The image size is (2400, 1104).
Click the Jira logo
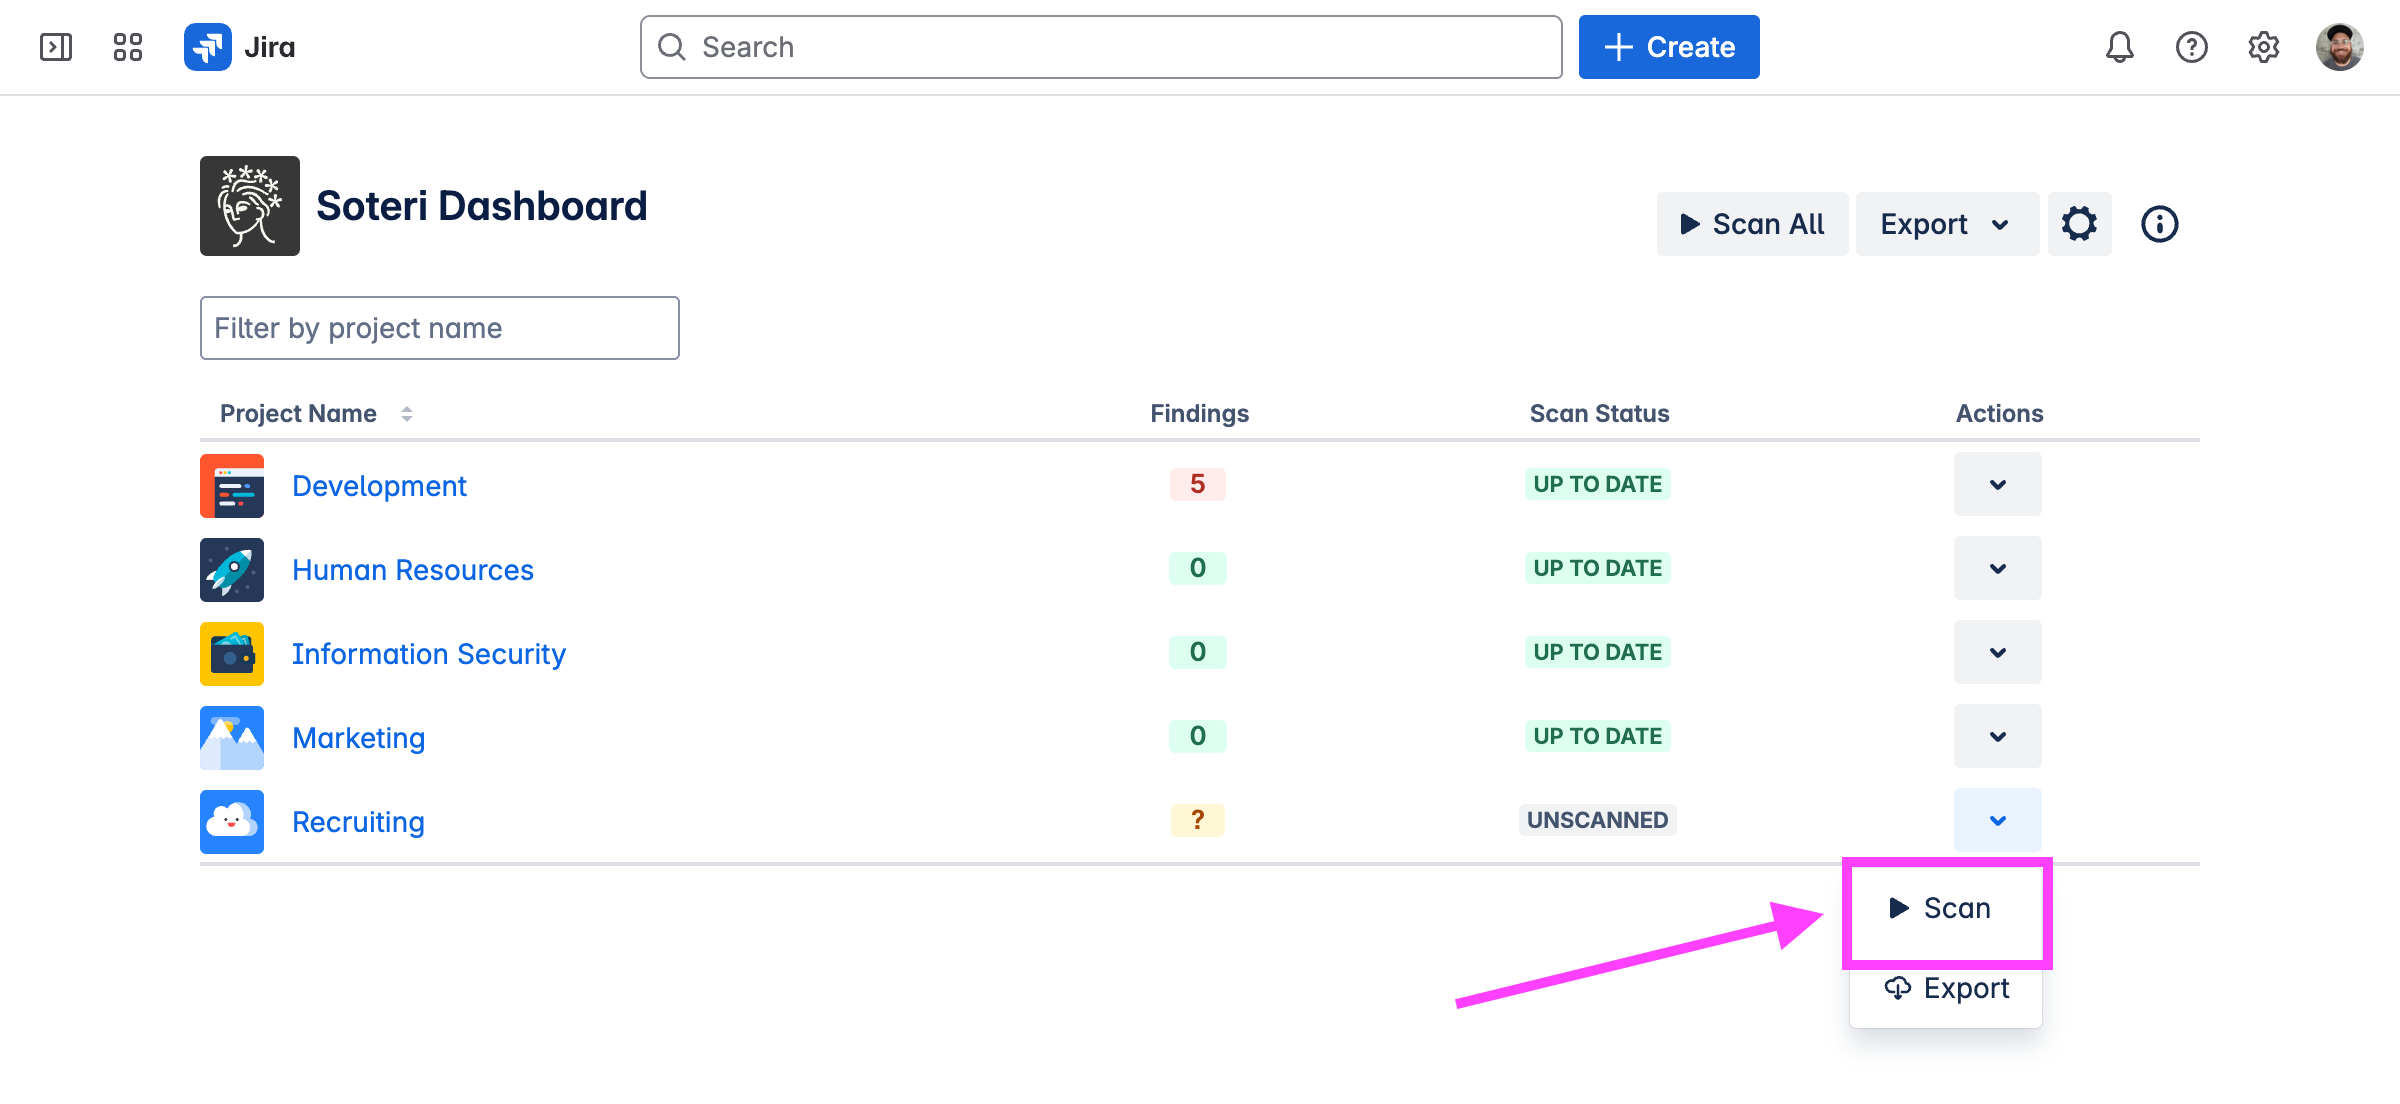click(x=240, y=47)
